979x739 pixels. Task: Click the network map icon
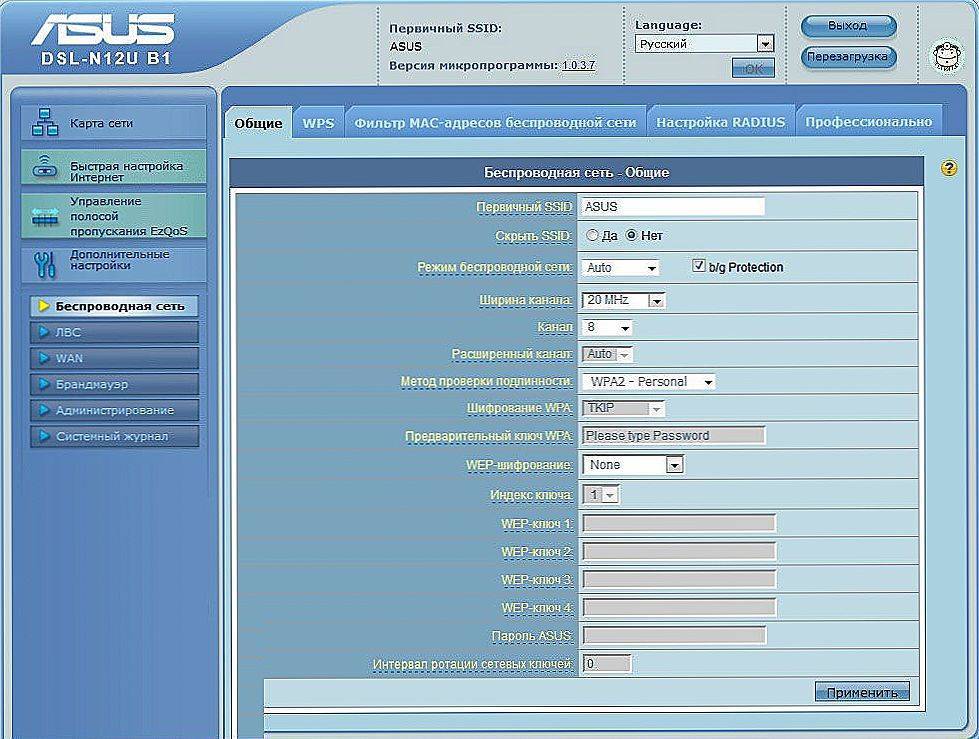click(x=46, y=123)
